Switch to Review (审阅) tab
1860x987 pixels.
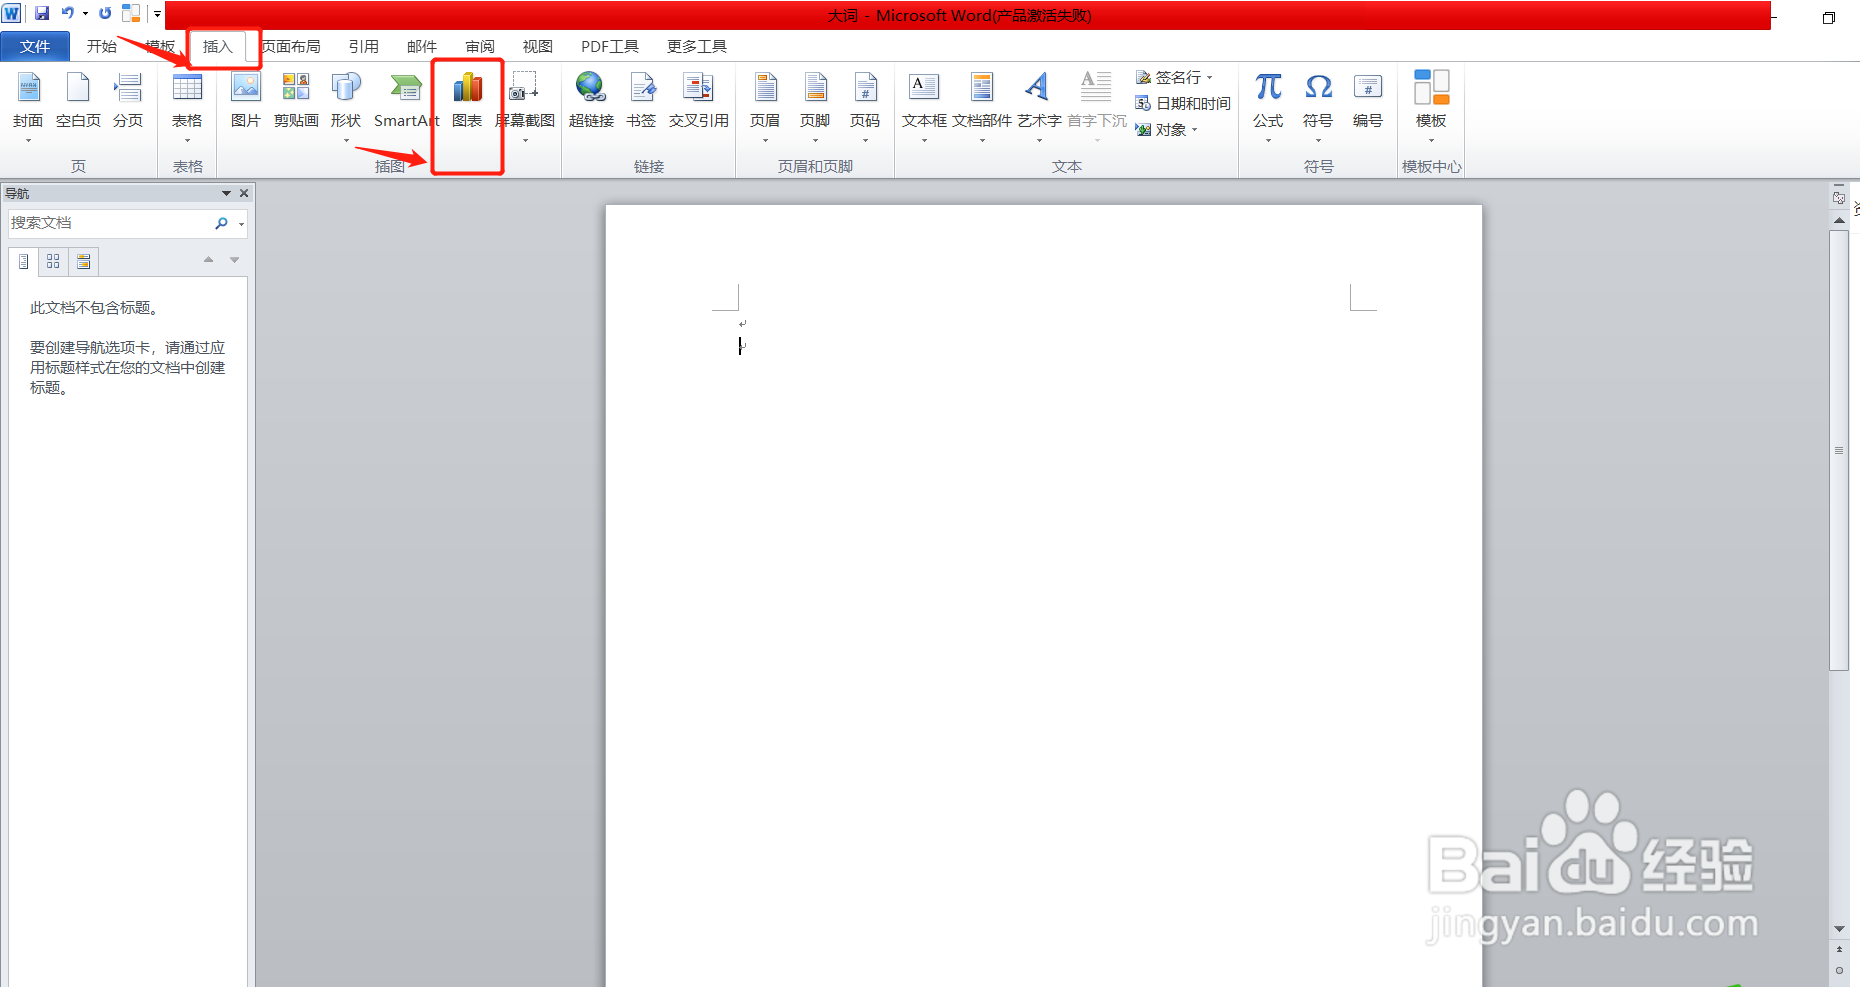479,47
